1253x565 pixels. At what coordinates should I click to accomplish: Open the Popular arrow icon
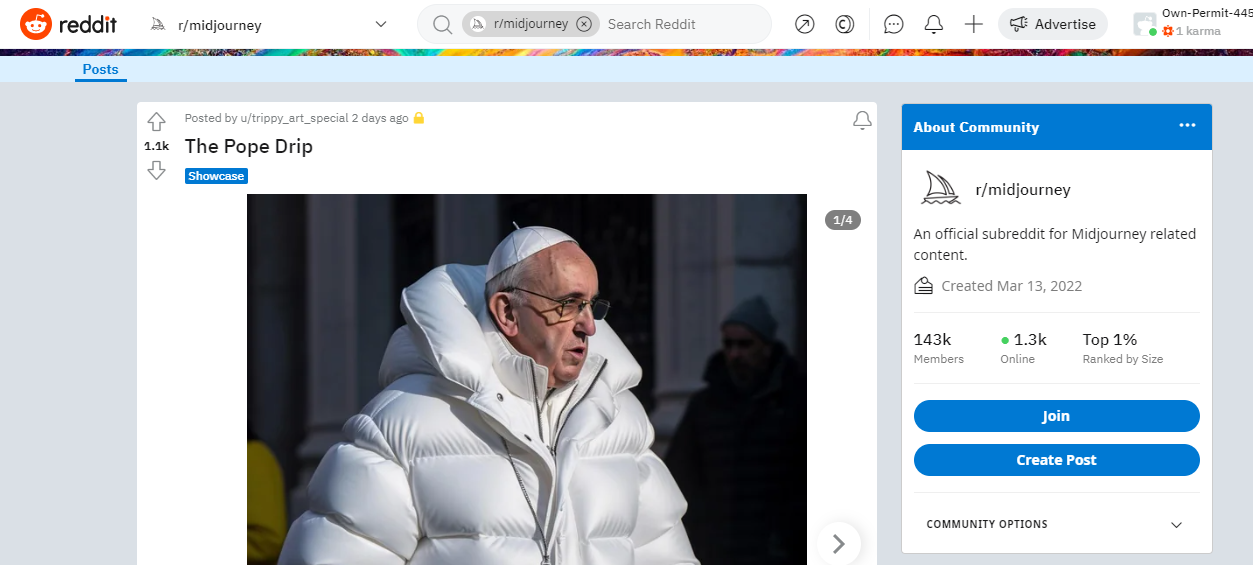click(804, 24)
